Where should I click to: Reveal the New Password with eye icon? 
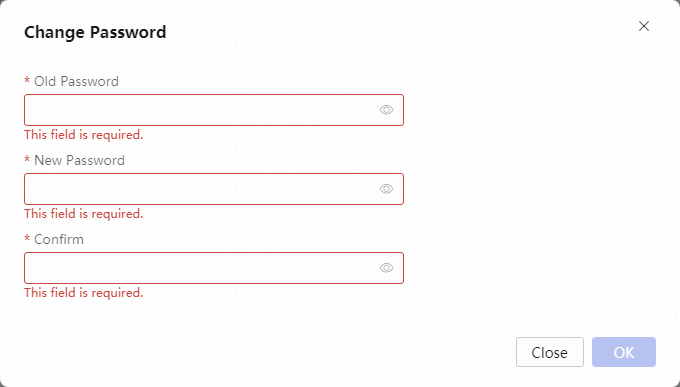386,189
